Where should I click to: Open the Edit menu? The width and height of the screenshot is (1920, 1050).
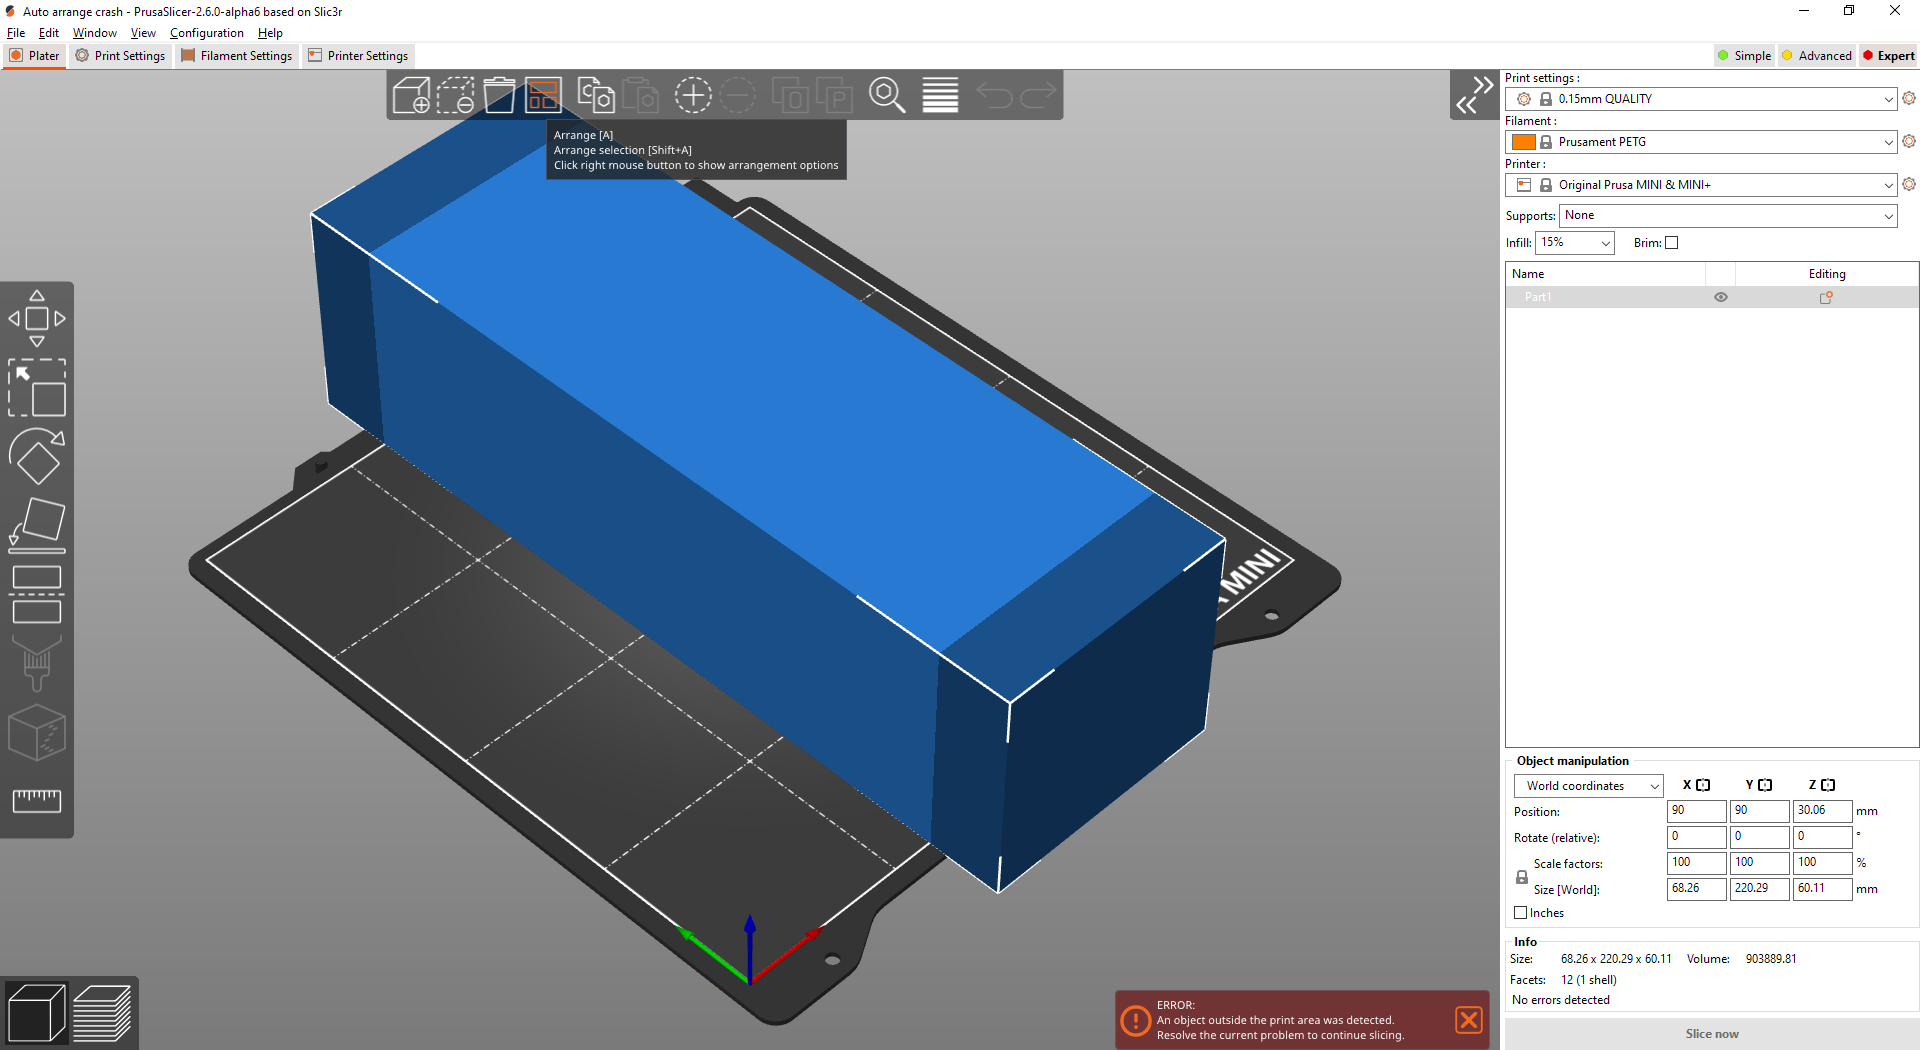[49, 33]
